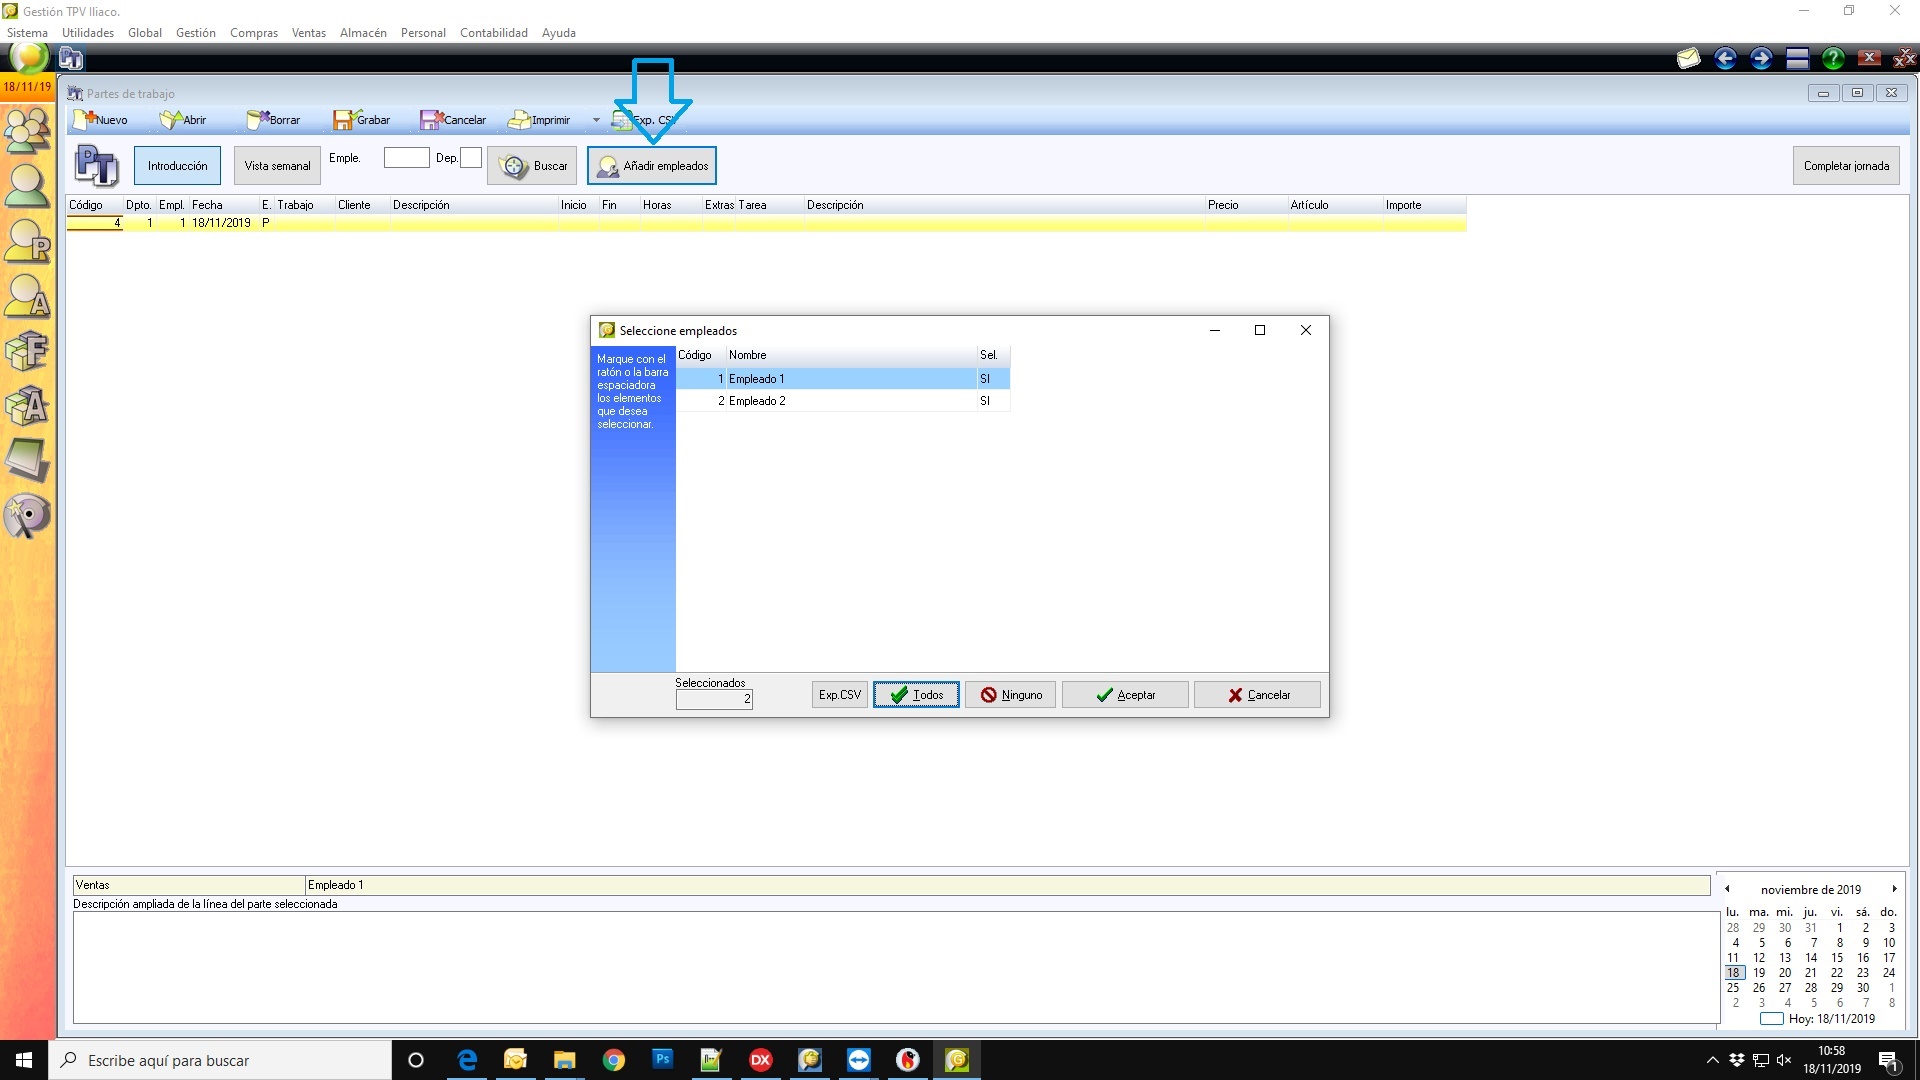1920x1080 pixels.
Task: Go forward with the blue right arrow
Action: 1761,59
